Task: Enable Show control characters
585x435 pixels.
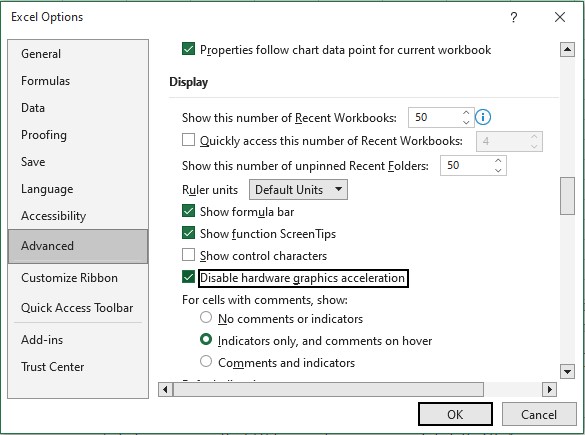Action: 188,255
